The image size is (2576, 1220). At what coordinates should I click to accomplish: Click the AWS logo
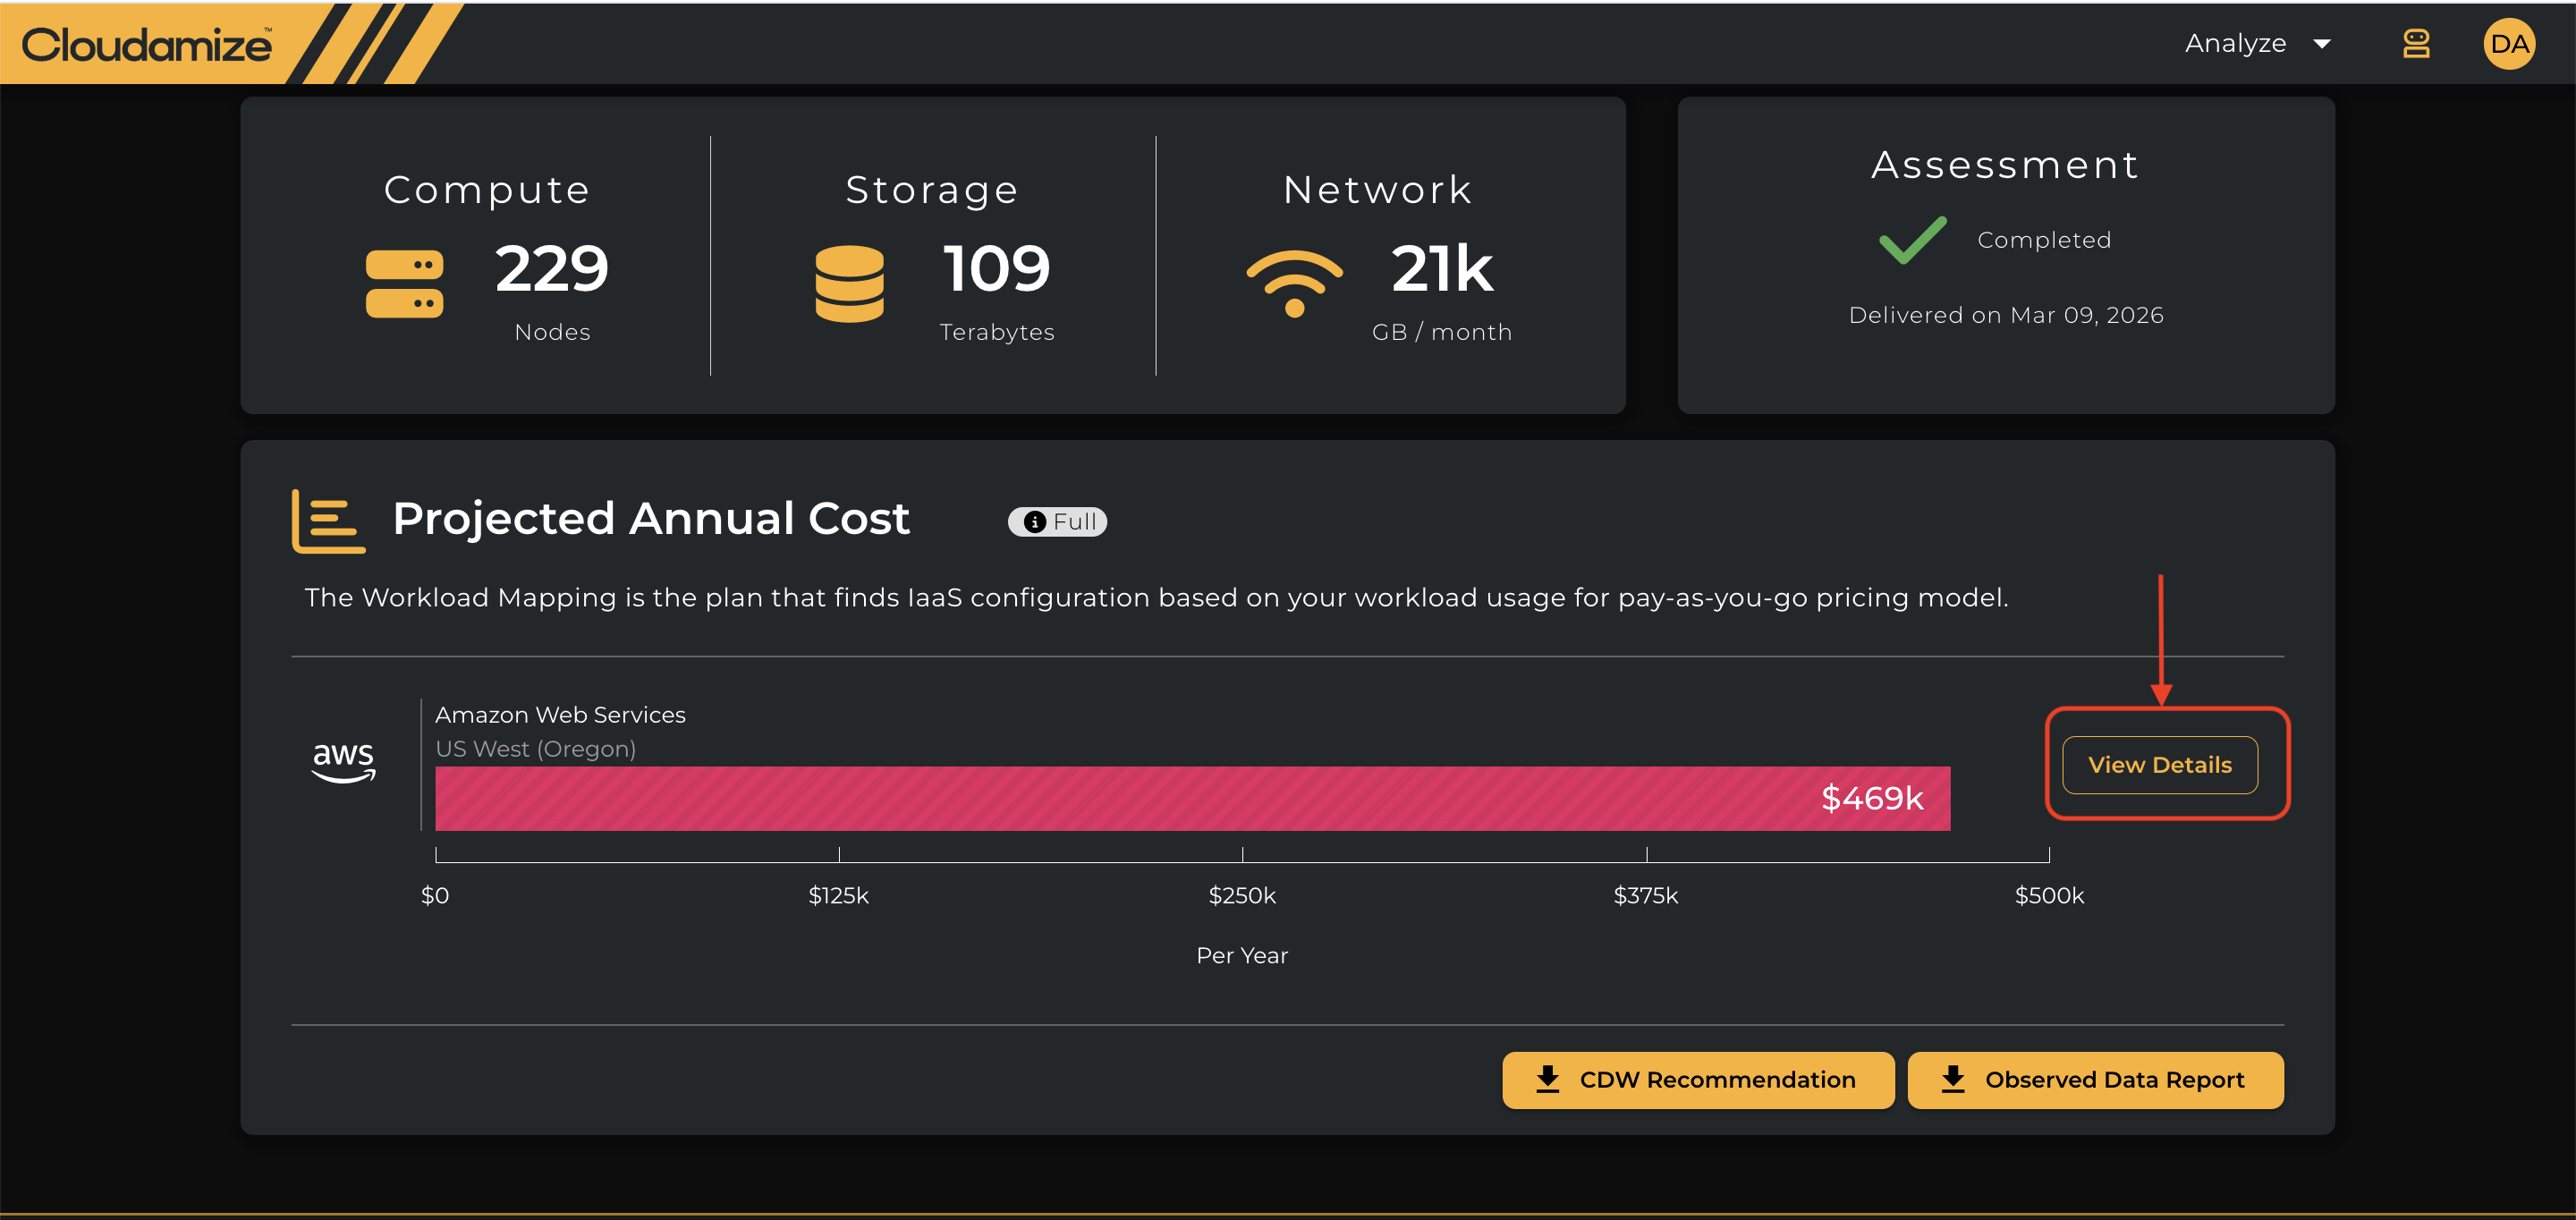[344, 763]
